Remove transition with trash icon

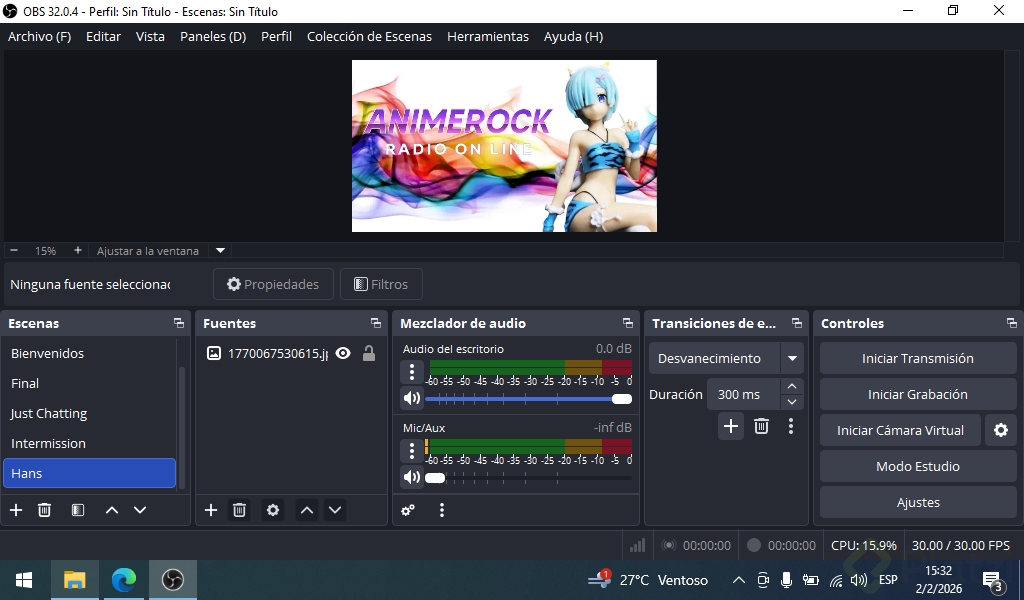click(761, 426)
